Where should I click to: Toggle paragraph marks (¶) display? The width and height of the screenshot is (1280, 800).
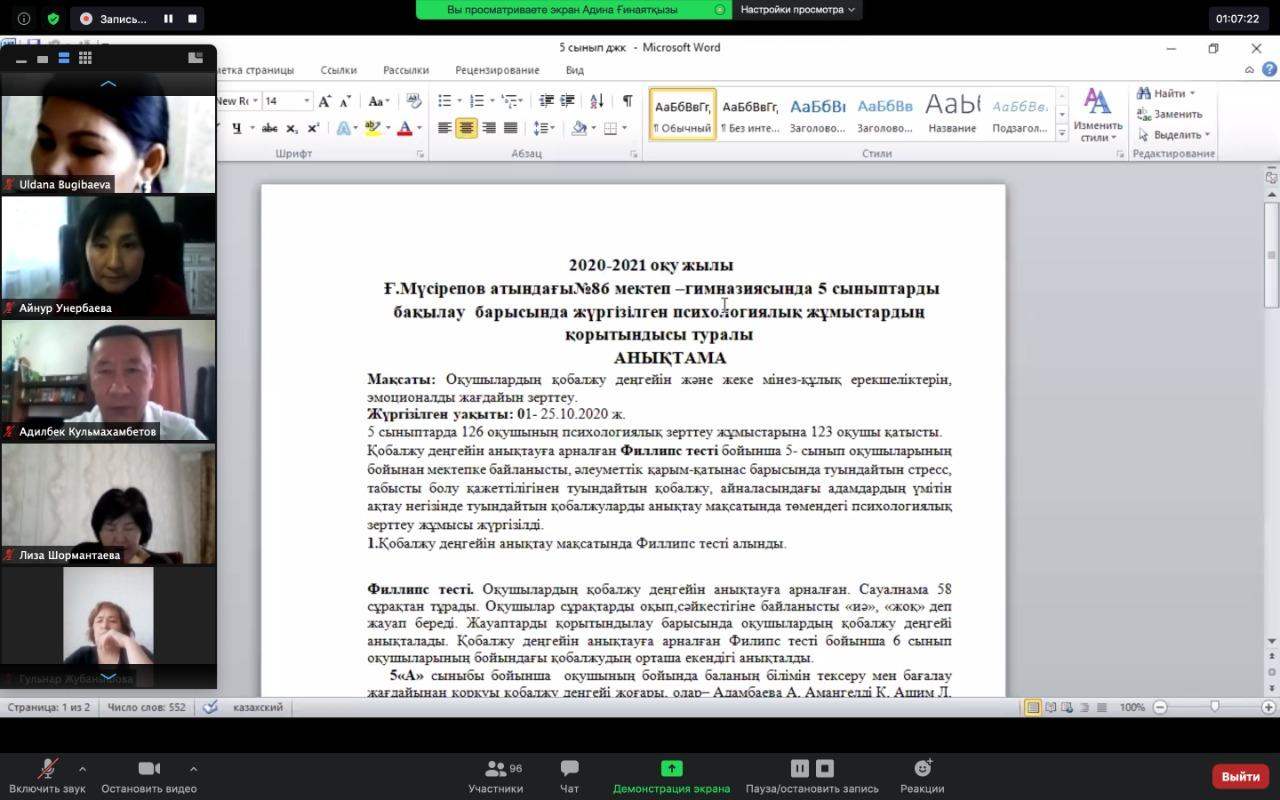(627, 101)
